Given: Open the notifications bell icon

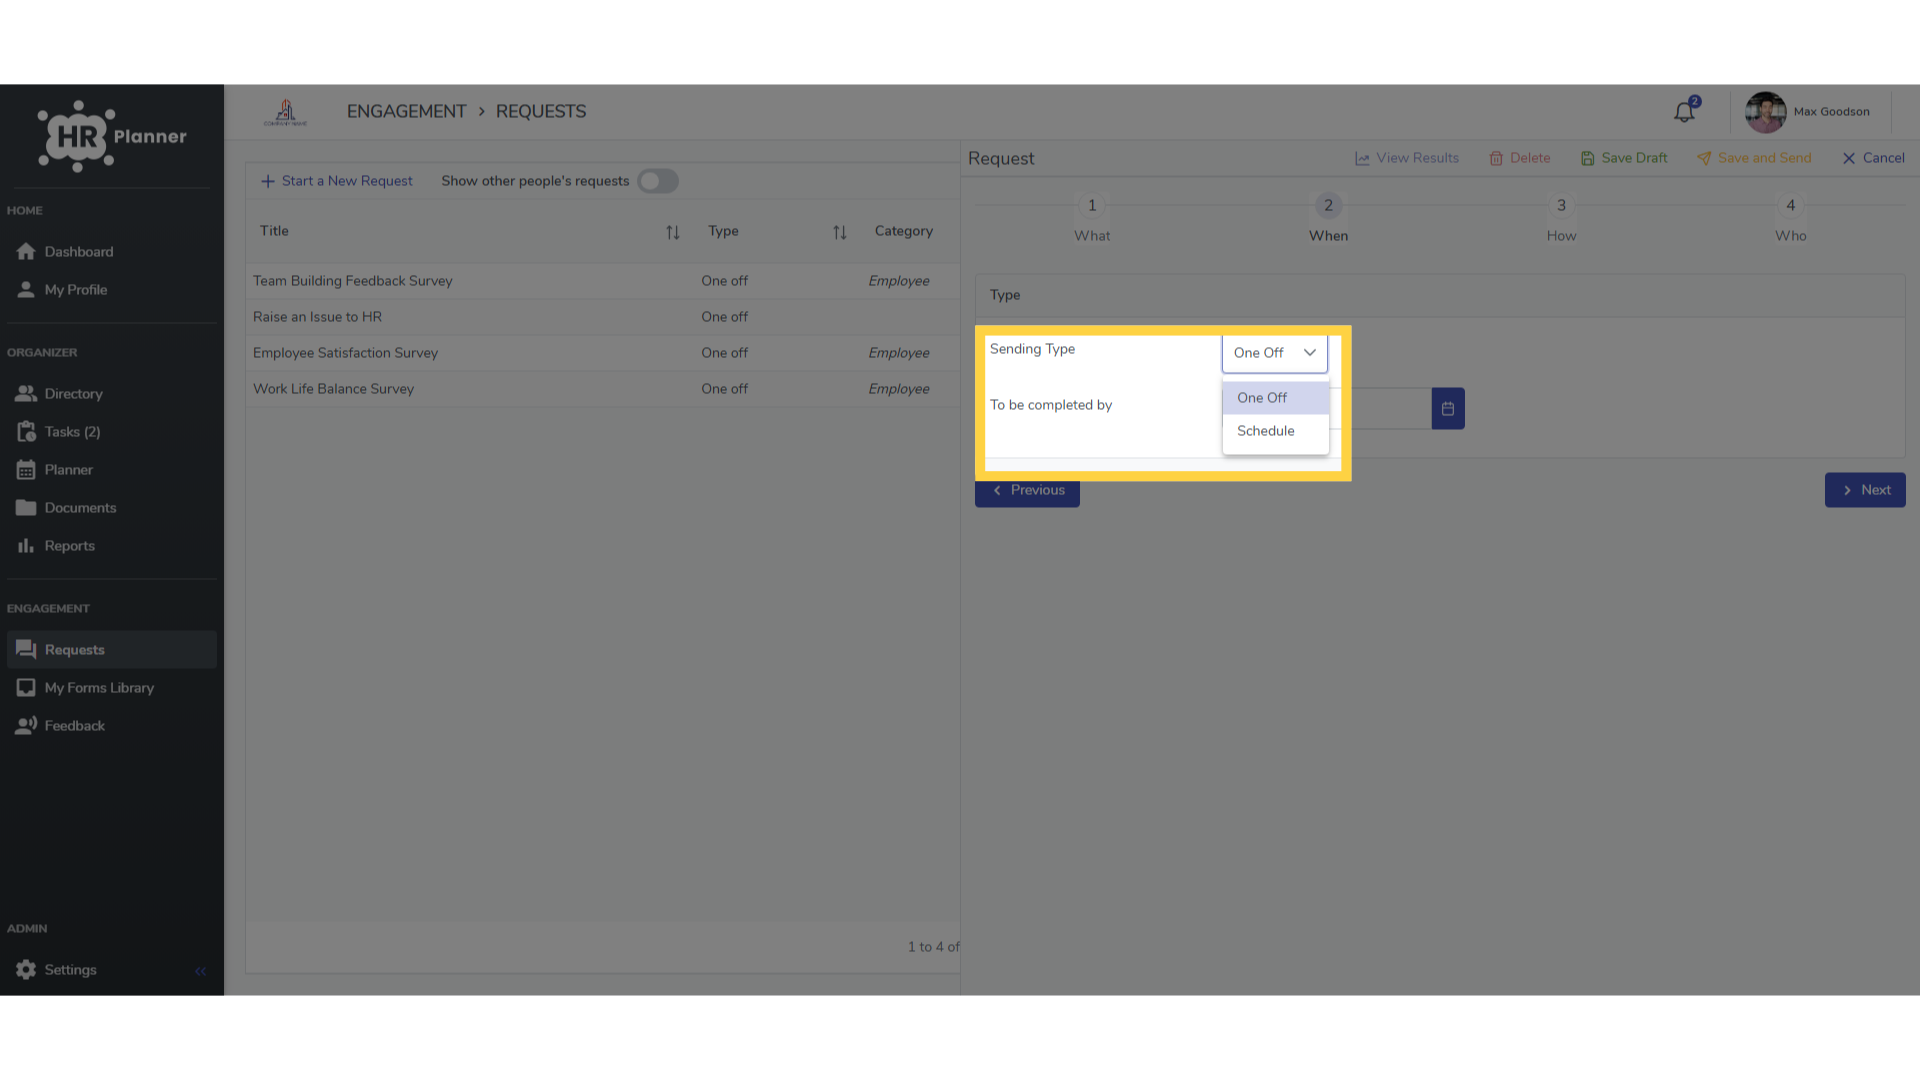Looking at the screenshot, I should coord(1685,111).
